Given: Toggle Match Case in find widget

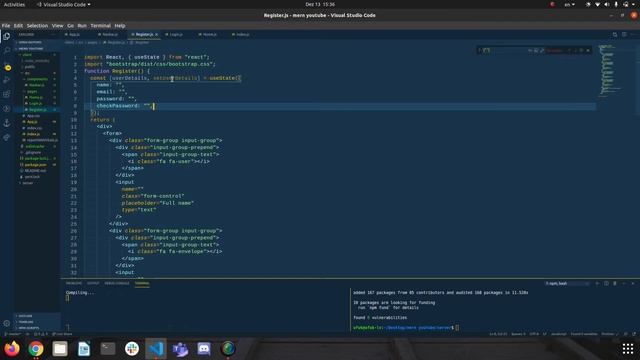Looking at the screenshot, I should (x=530, y=51).
